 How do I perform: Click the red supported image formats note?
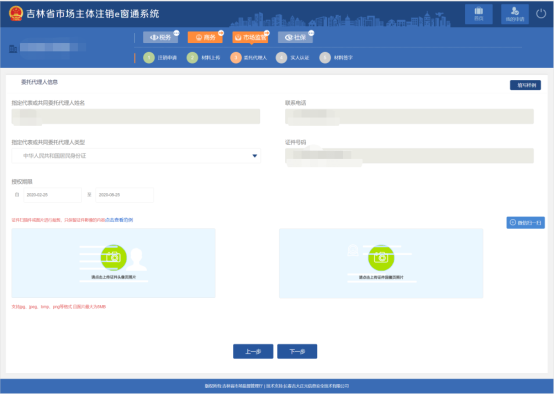tap(59, 307)
